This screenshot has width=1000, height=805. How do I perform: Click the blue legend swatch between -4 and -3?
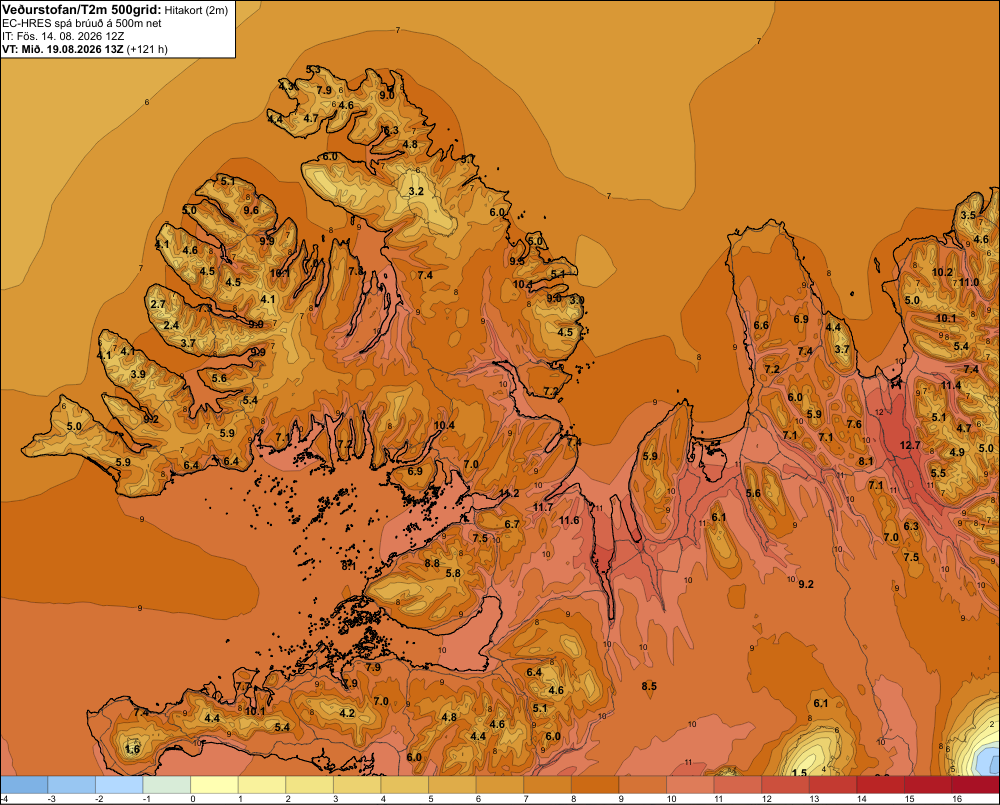(x=24, y=784)
